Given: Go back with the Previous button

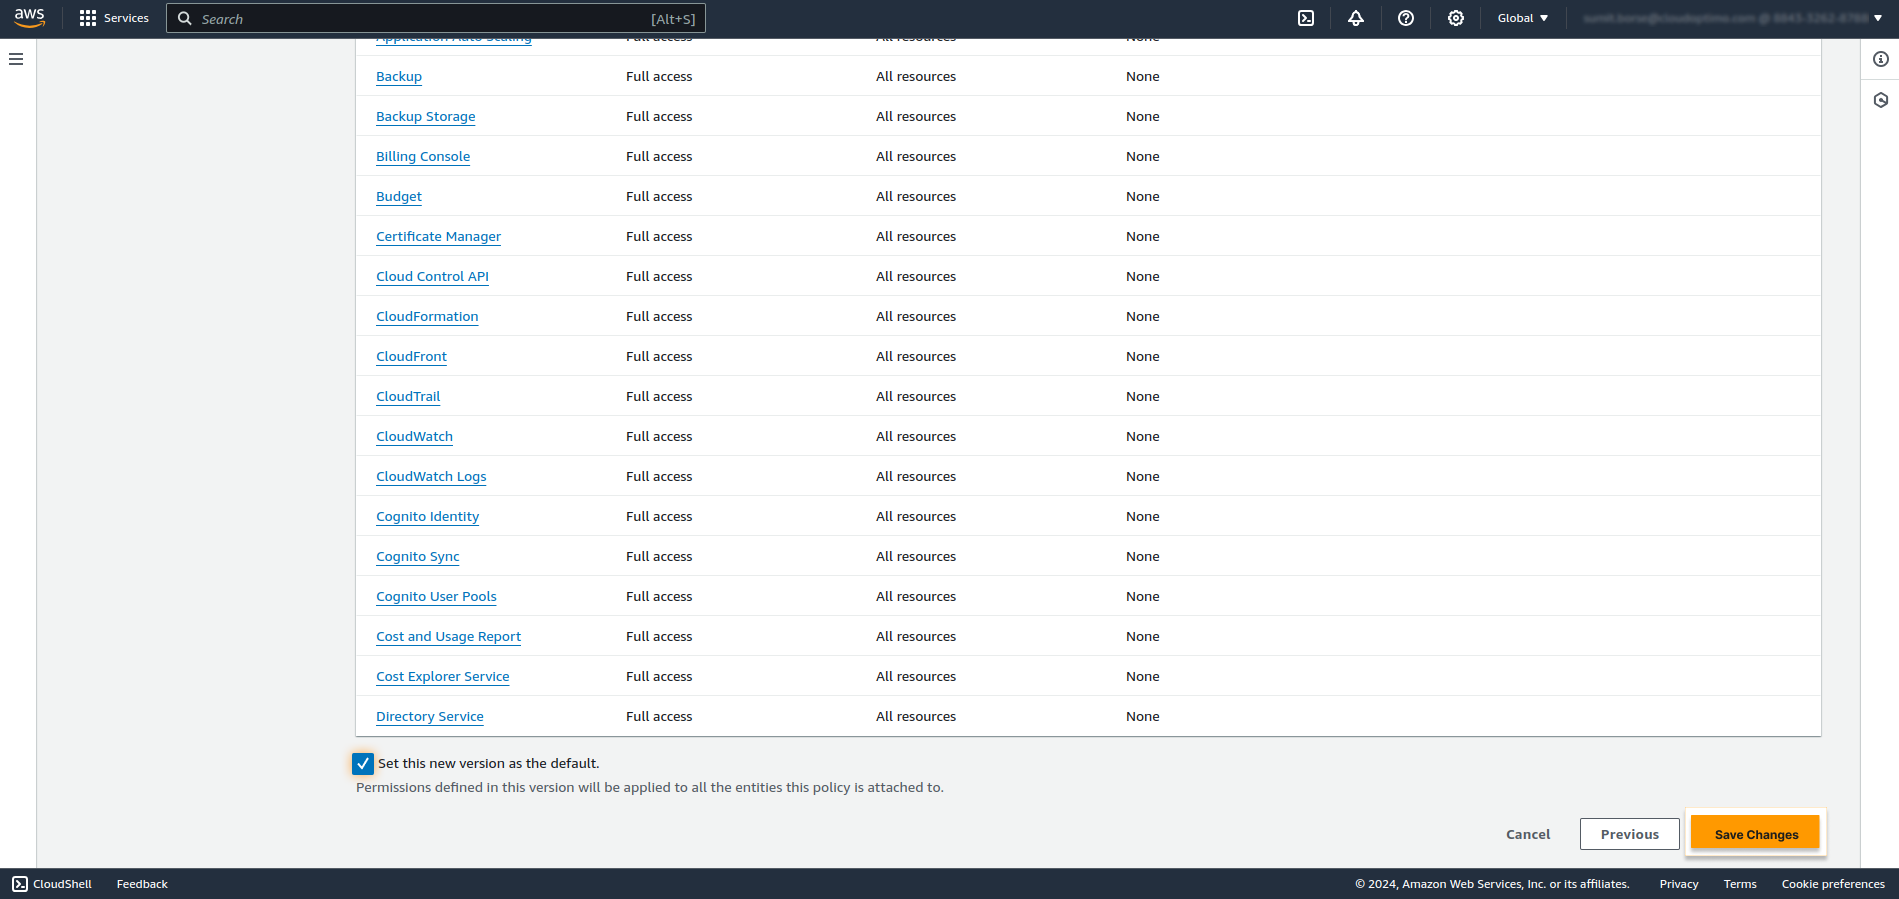Looking at the screenshot, I should [1630, 834].
